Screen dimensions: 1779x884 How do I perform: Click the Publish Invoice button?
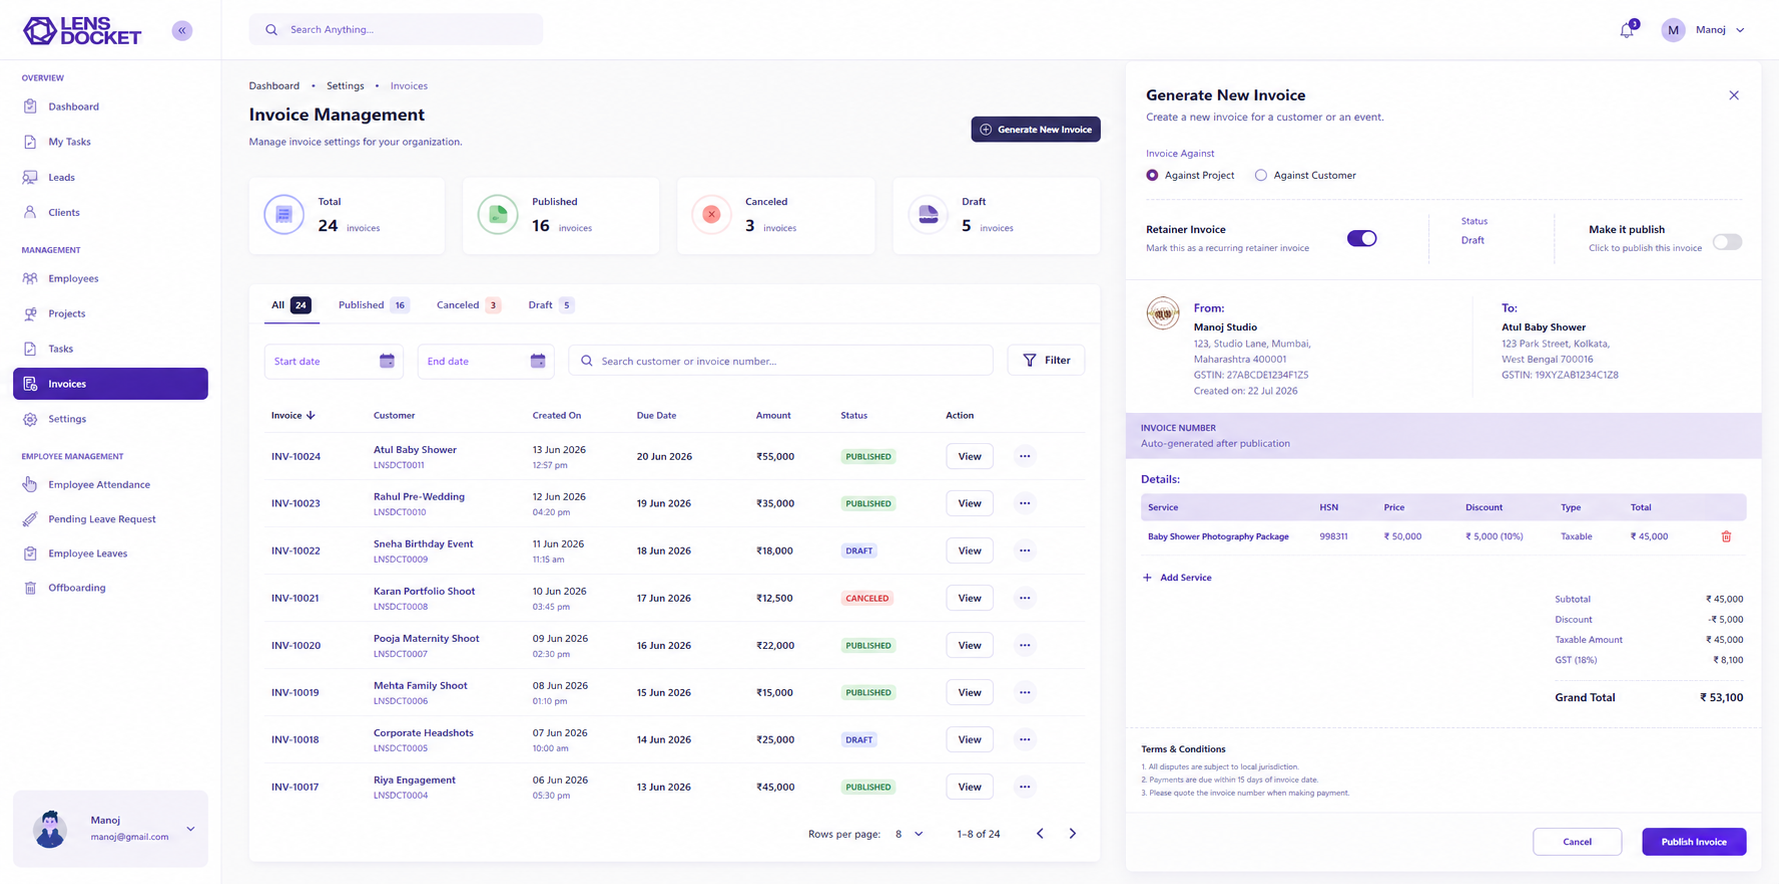coord(1694,842)
